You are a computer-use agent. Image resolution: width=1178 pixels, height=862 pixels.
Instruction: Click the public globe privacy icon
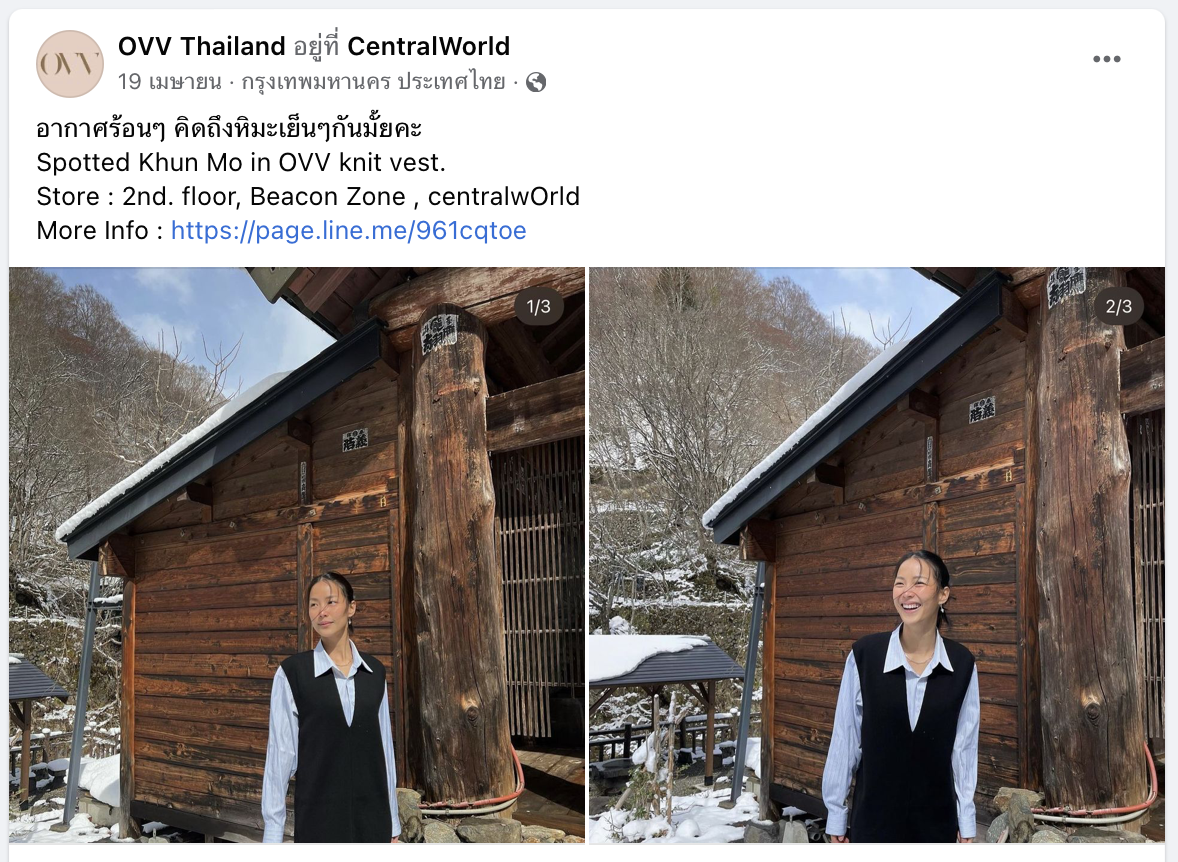tap(536, 82)
